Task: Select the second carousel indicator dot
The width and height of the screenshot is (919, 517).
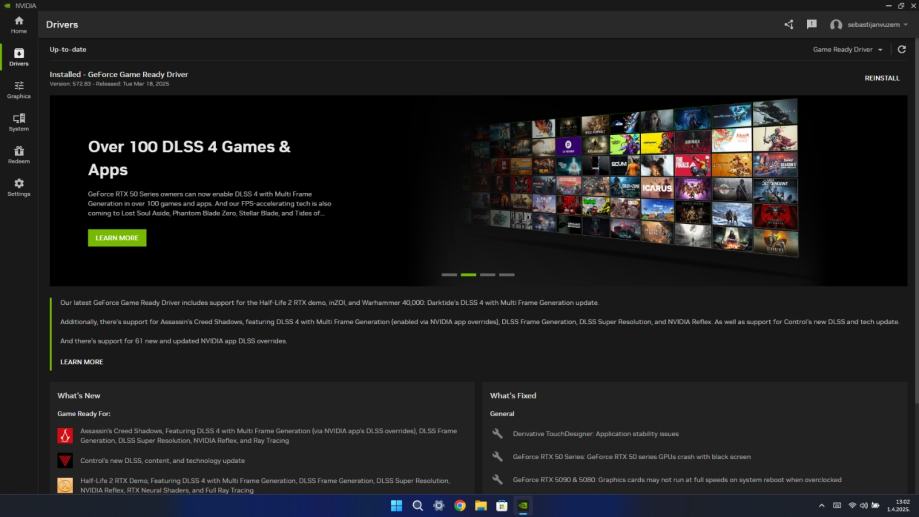Action: pyautogui.click(x=468, y=274)
